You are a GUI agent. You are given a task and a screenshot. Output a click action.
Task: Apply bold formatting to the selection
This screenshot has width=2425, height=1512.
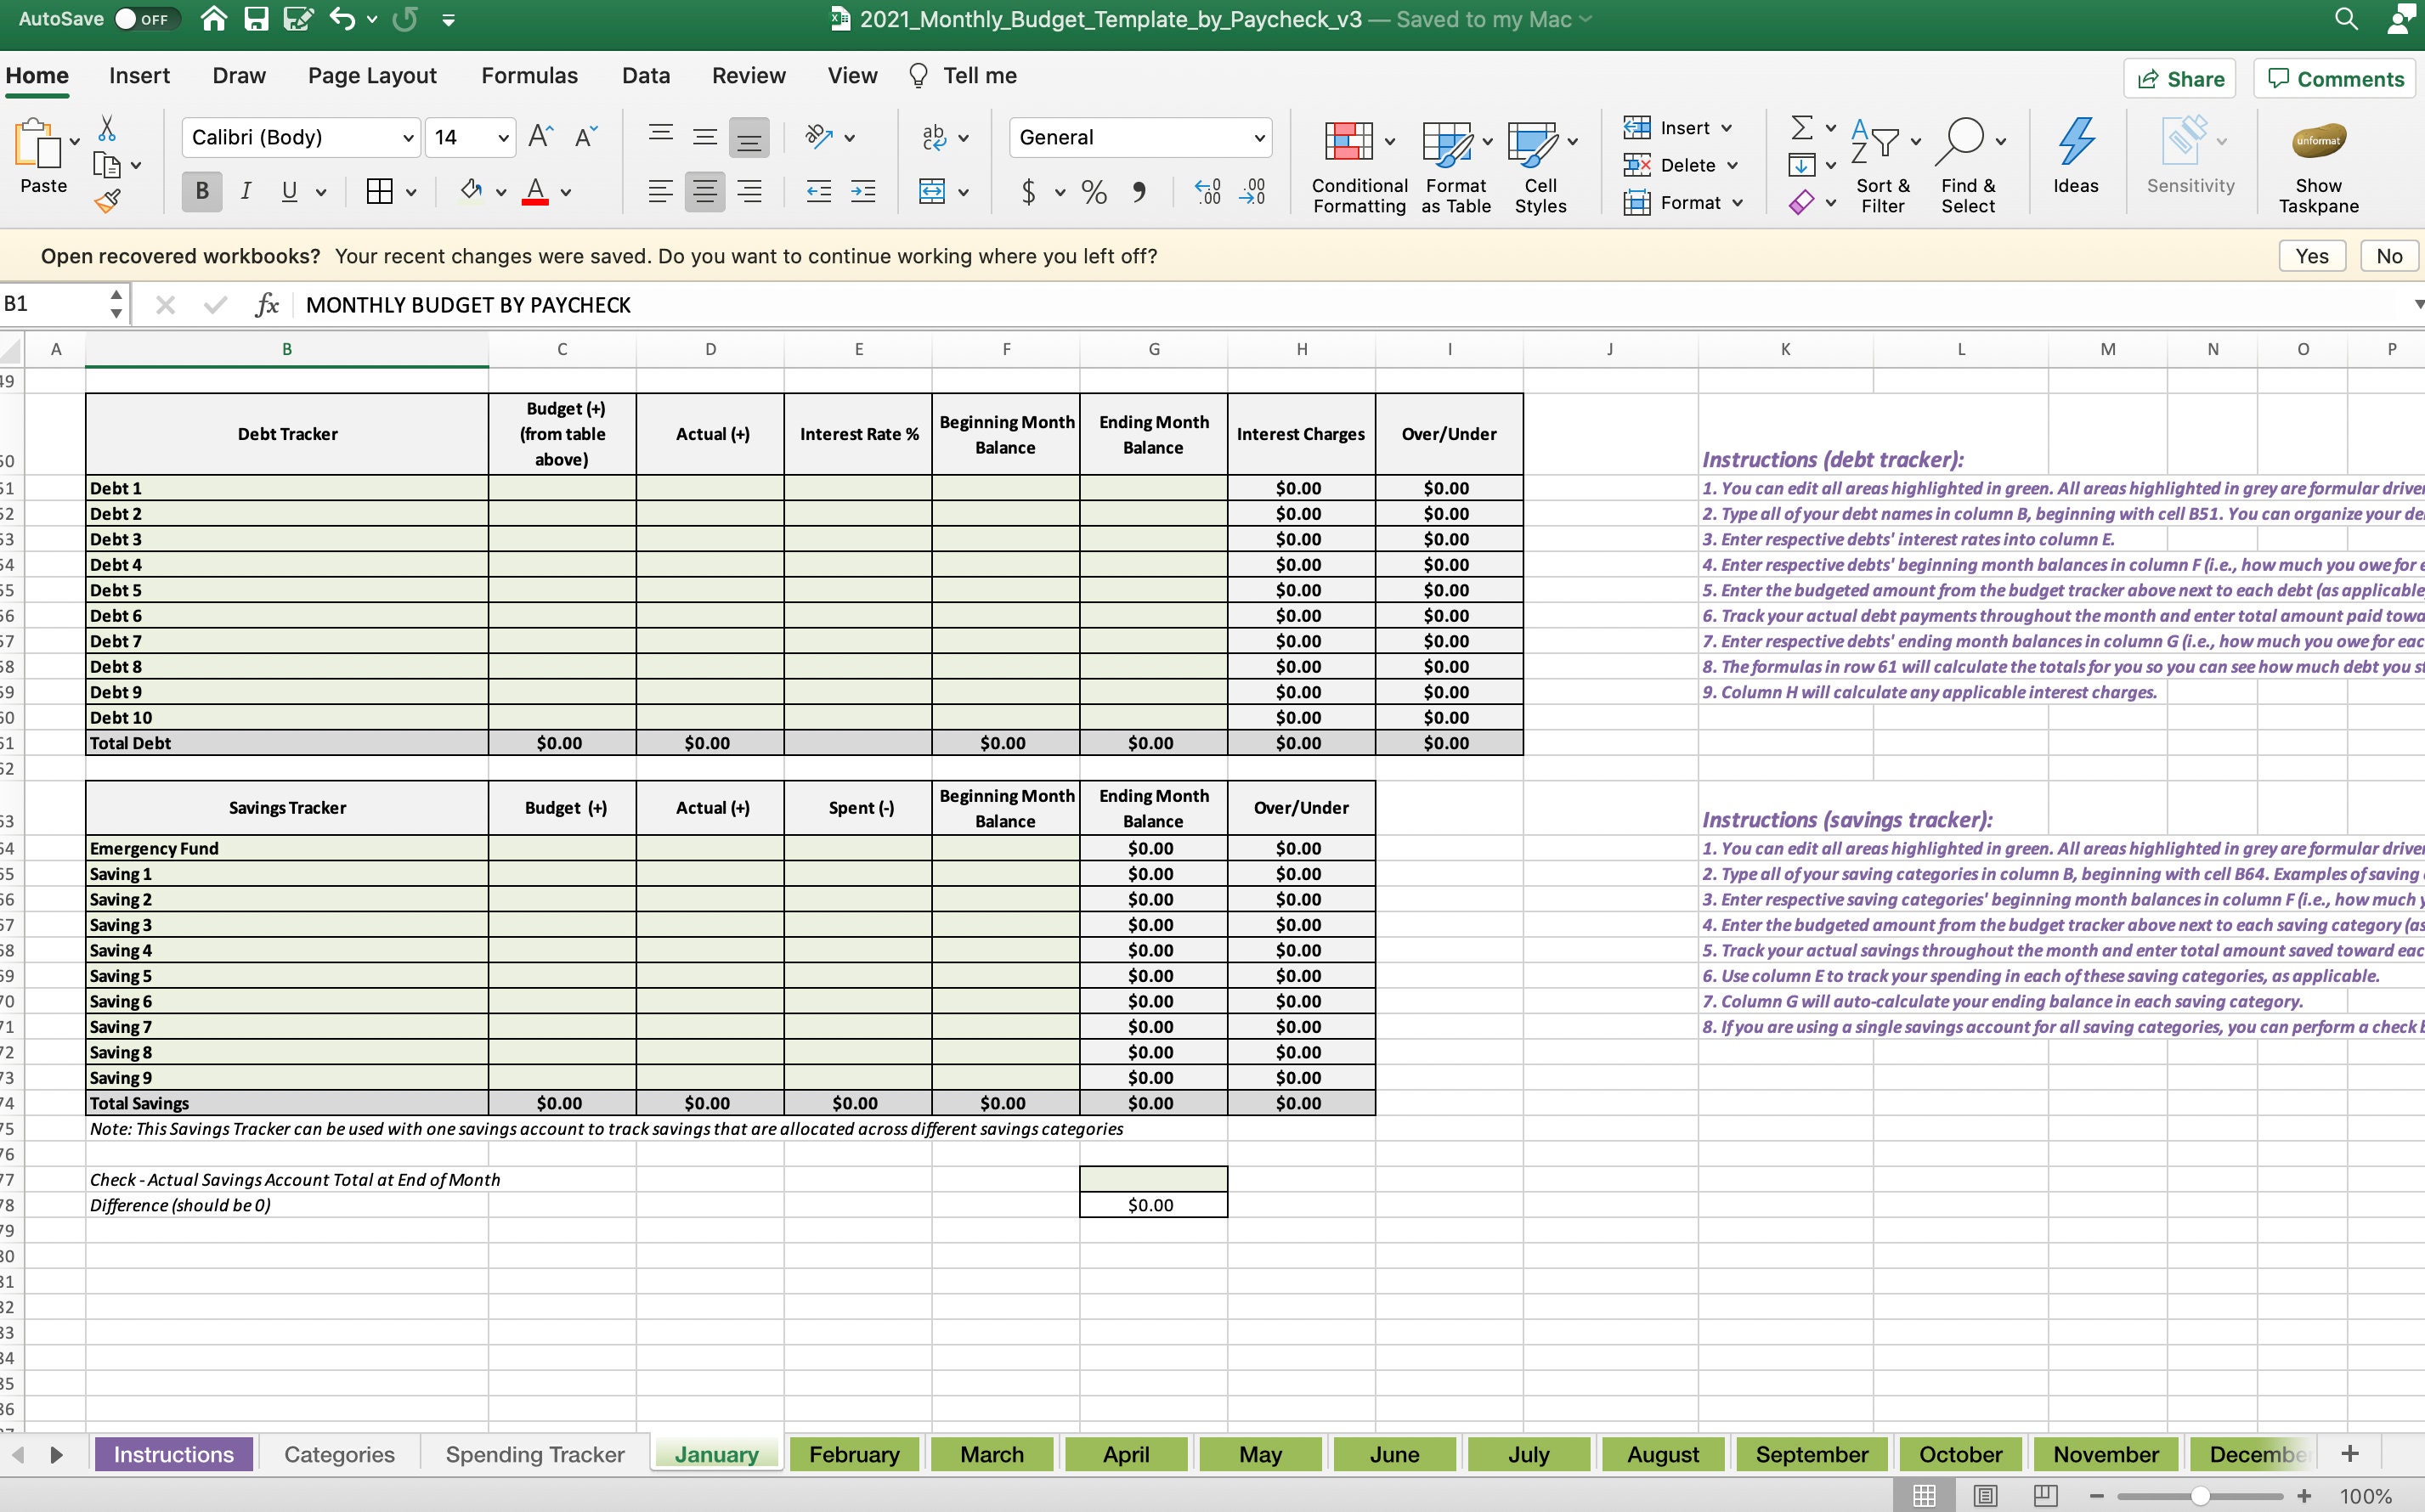click(x=202, y=191)
